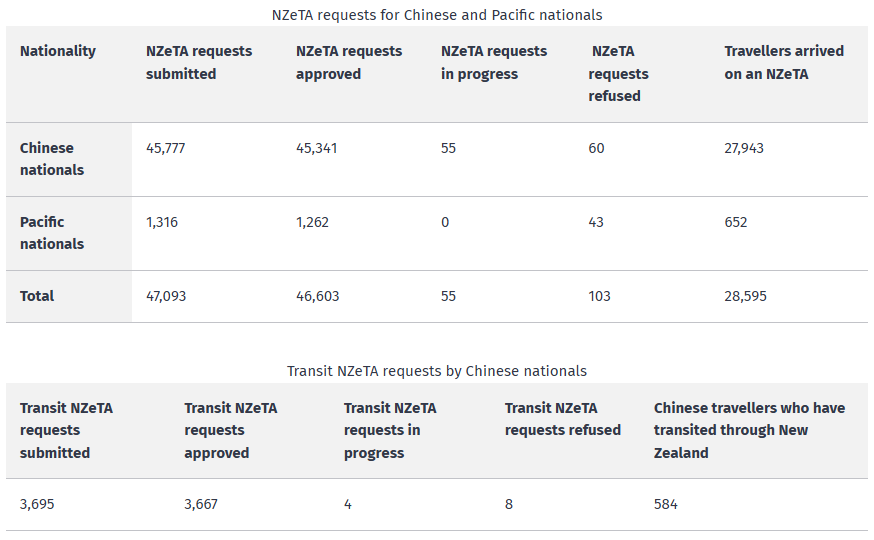Select 'Travellers arrived on an NZeTA' header

784,62
